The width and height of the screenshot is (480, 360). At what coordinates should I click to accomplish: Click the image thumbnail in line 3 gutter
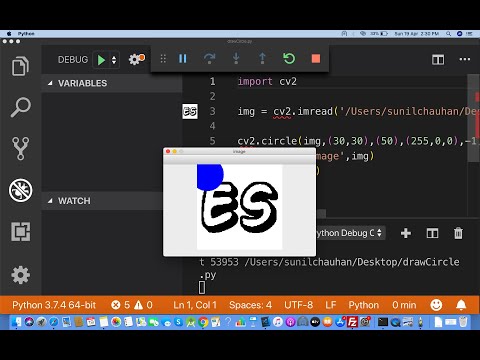pos(190,111)
